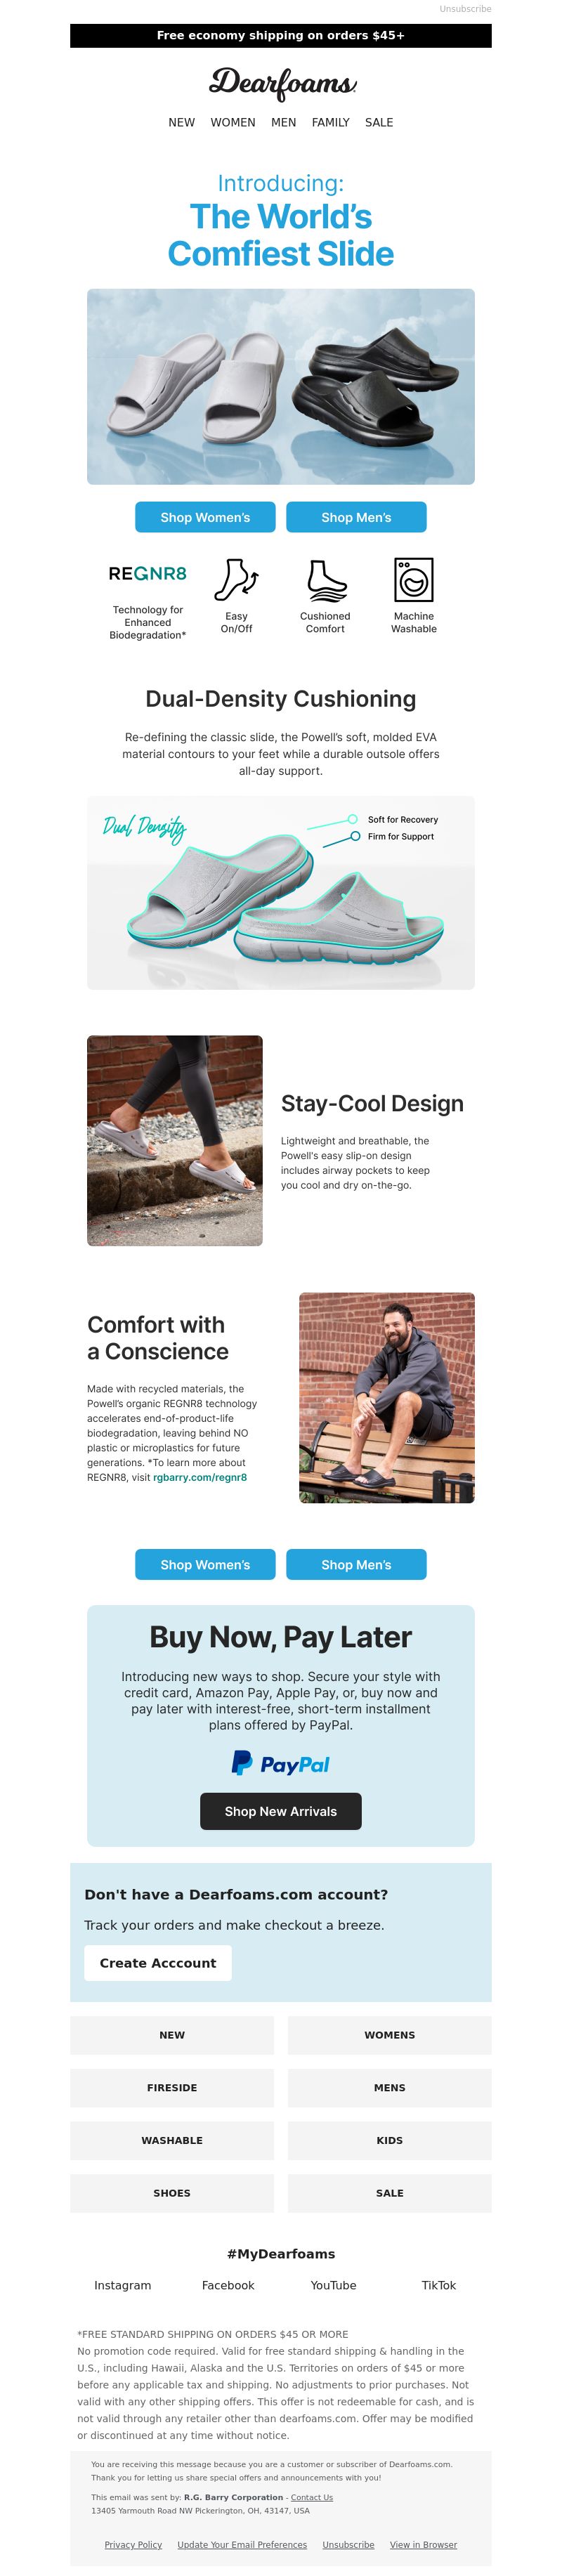Screen dimensions: 562x2576
Task: Select the FAMILY navigation item
Action: (330, 122)
